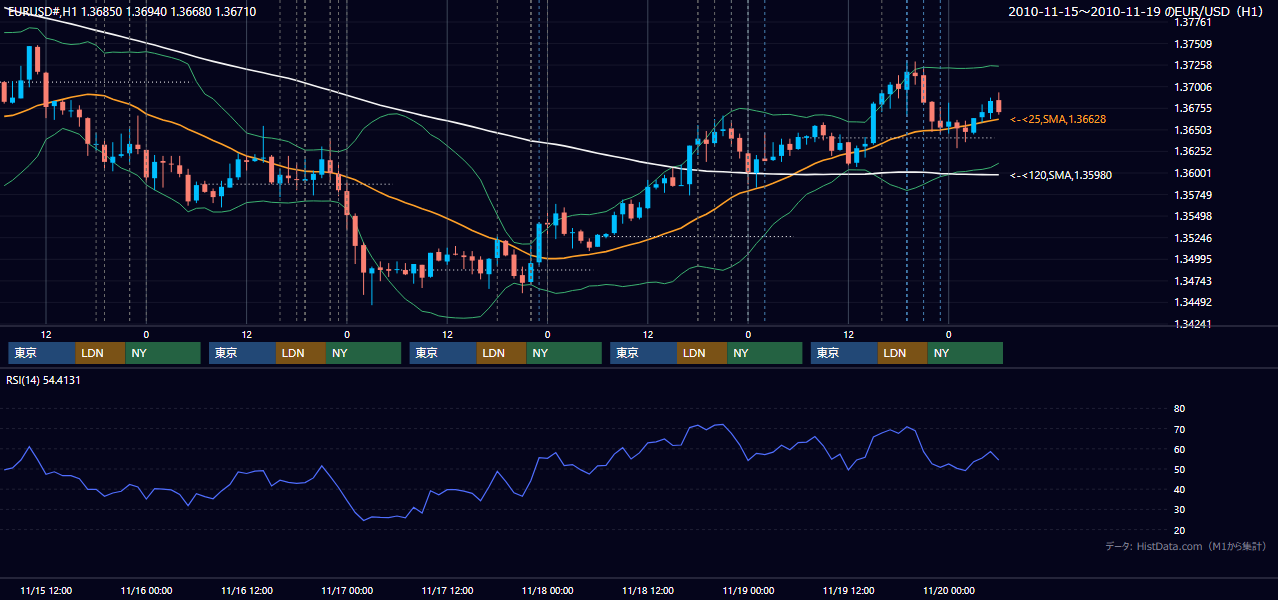The width and height of the screenshot is (1278, 600).
Task: Click price axis label 1.37006
Action: pos(1193,87)
